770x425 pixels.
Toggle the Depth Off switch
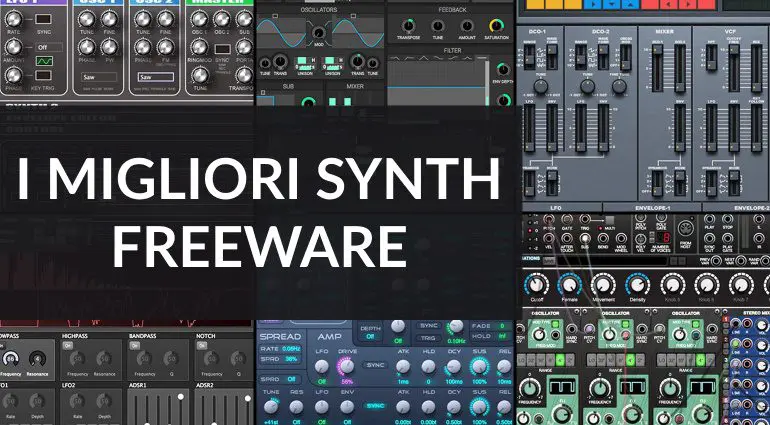368,338
